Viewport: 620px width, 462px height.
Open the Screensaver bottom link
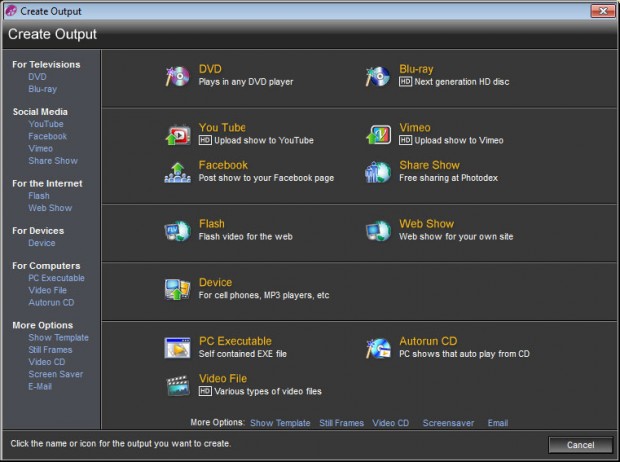coord(448,423)
